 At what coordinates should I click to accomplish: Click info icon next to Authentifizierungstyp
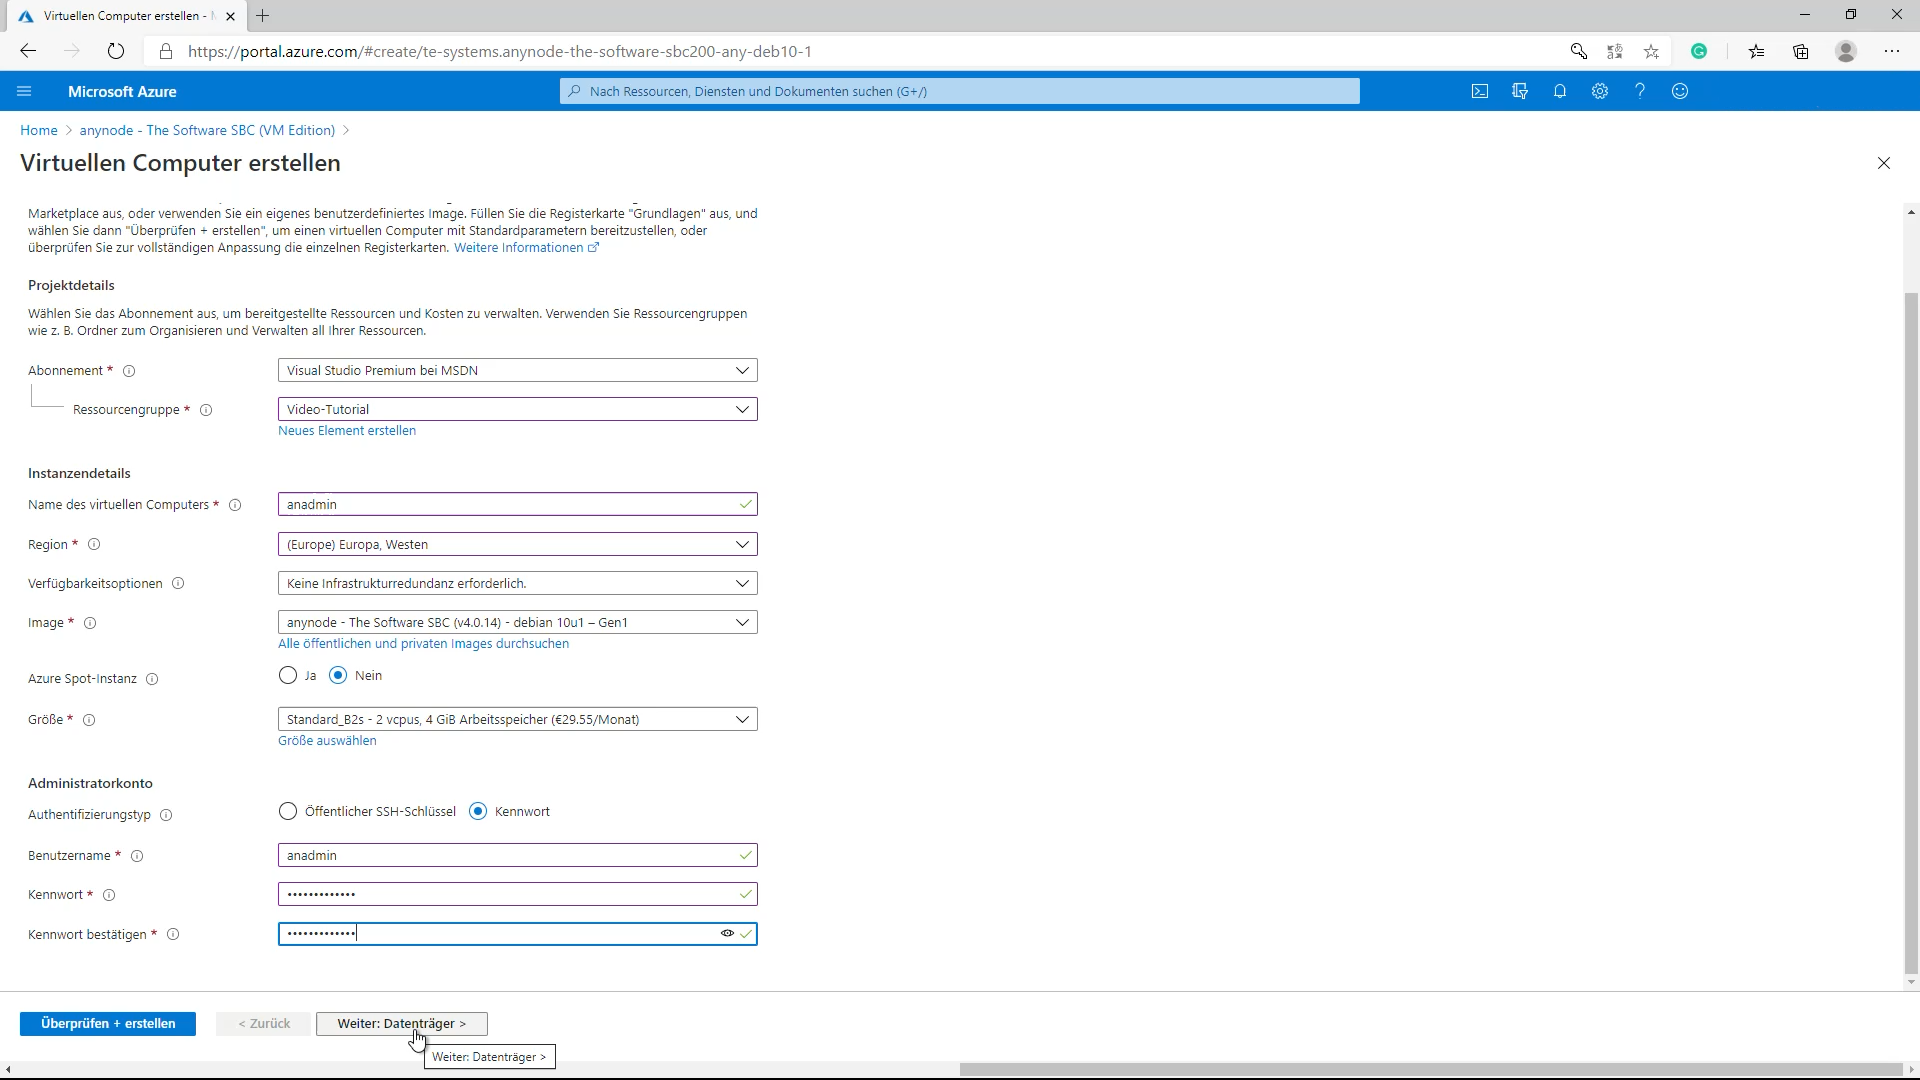[x=166, y=815]
